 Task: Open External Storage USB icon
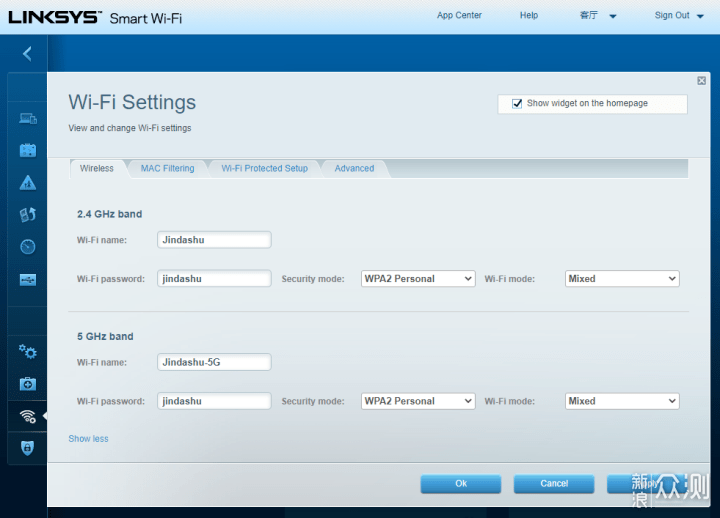[28, 279]
